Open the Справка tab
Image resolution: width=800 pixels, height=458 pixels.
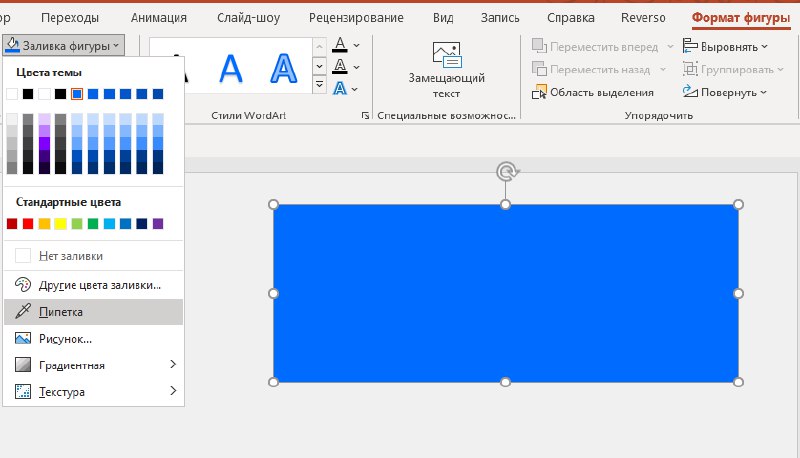click(570, 18)
